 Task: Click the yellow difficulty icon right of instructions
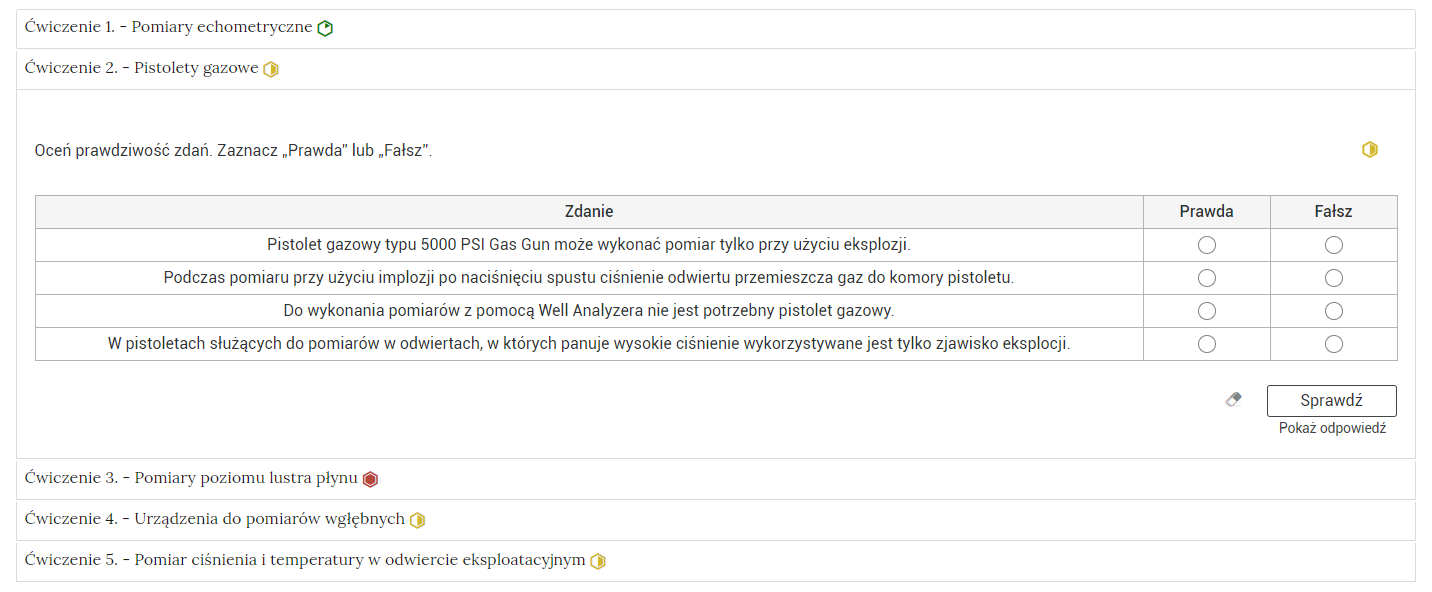1370,150
